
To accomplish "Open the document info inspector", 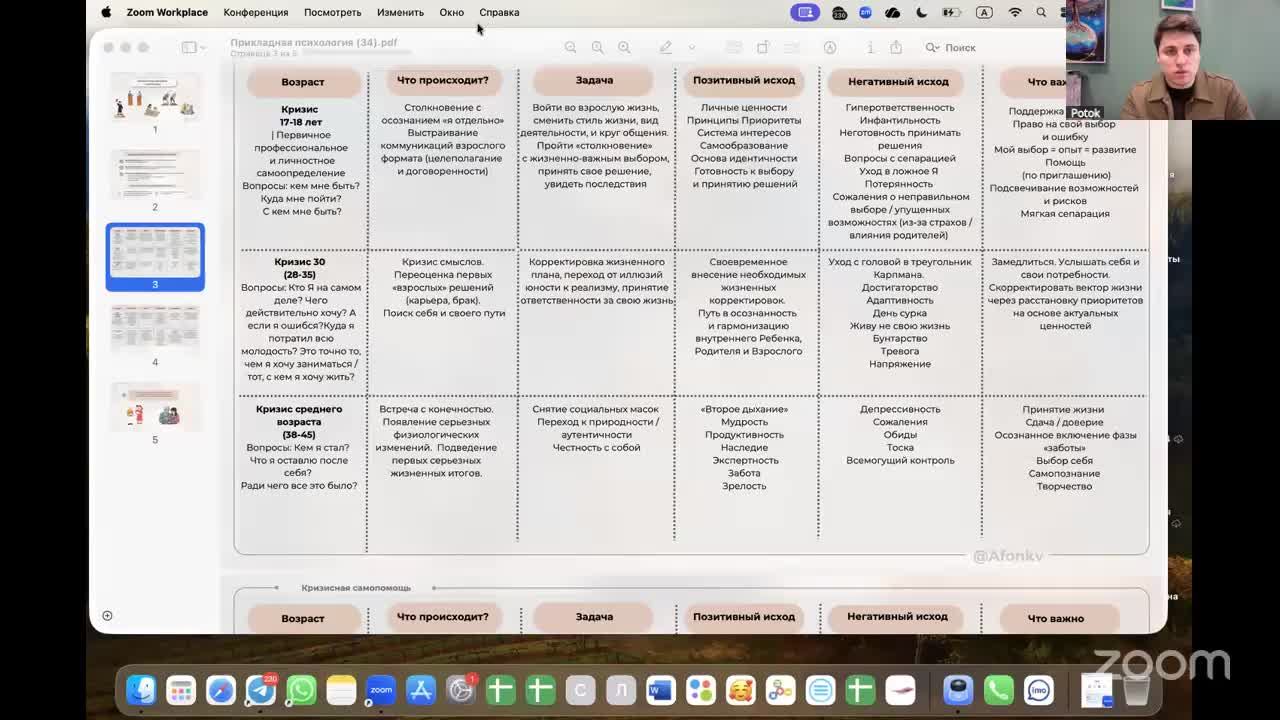I will (870, 47).
